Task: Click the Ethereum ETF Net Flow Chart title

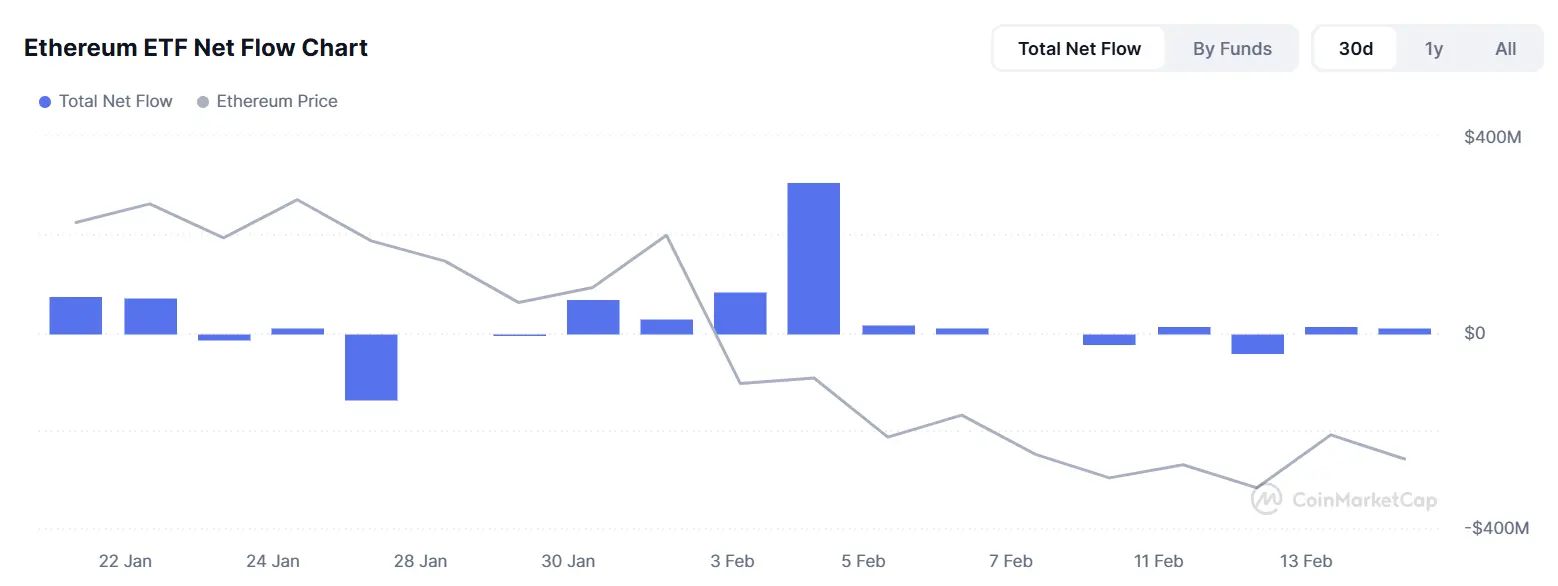Action: click(x=196, y=48)
